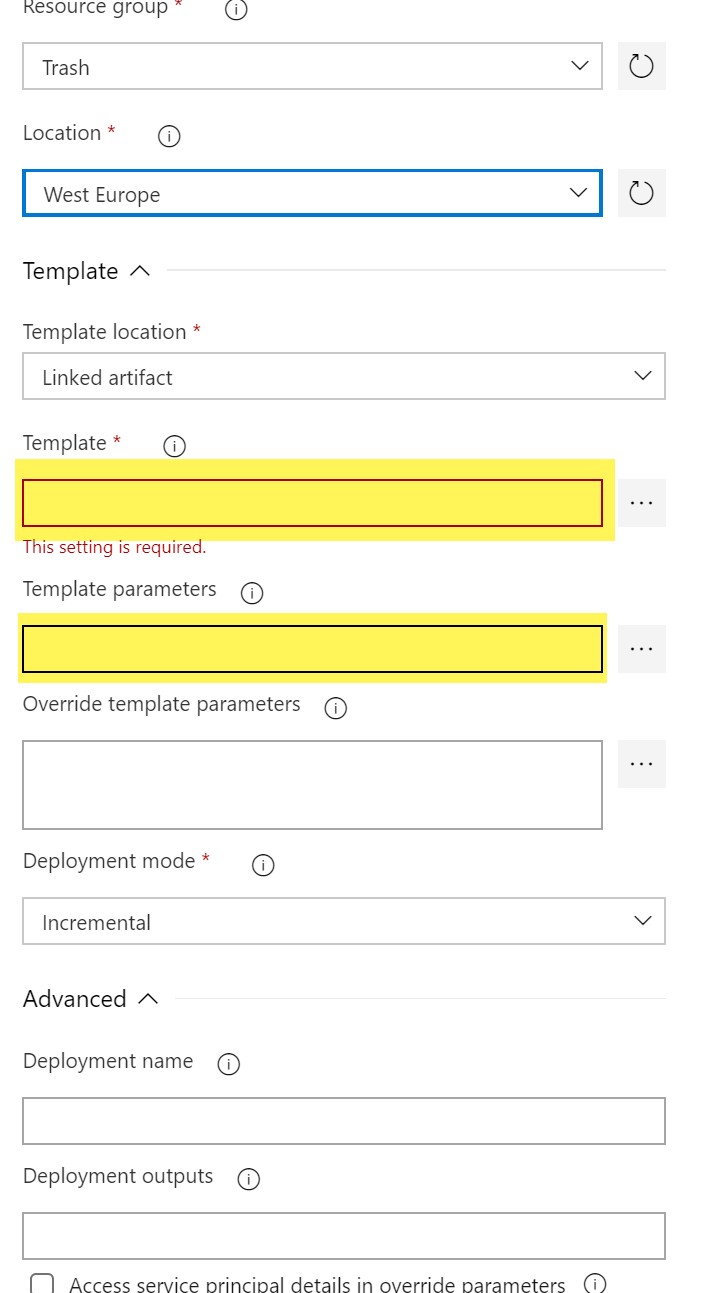The image size is (702, 1293).
Task: Open the Override template parameters editor
Action: coord(641,764)
